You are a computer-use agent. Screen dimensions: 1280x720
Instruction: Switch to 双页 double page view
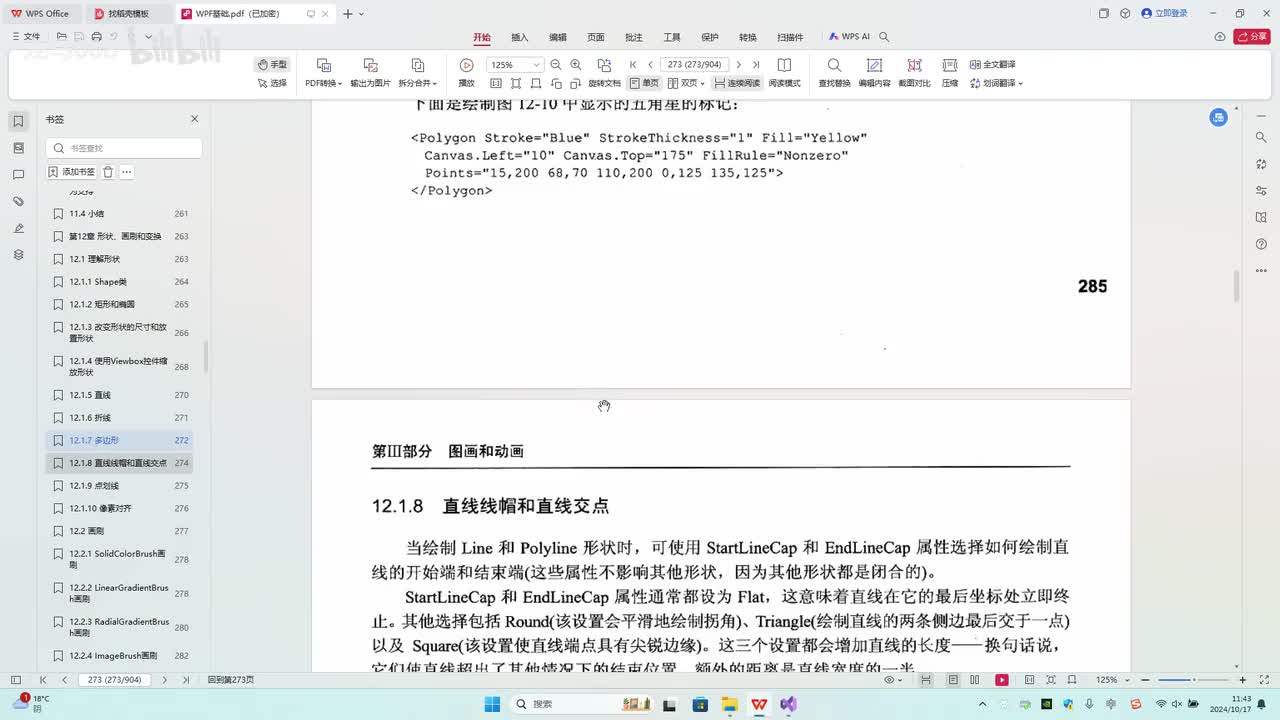pyautogui.click(x=687, y=83)
